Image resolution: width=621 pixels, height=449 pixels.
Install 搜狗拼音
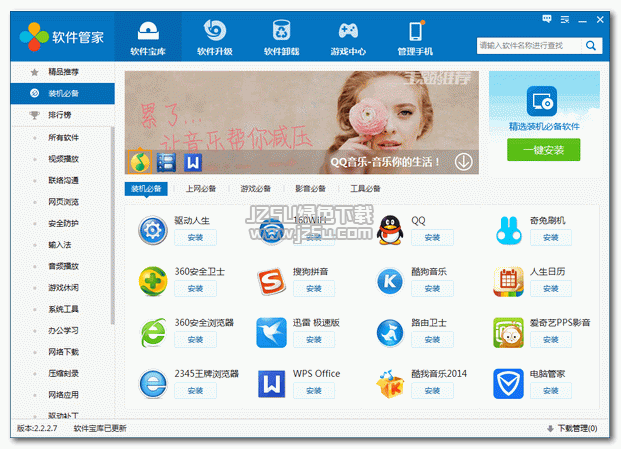pyautogui.click(x=314, y=289)
